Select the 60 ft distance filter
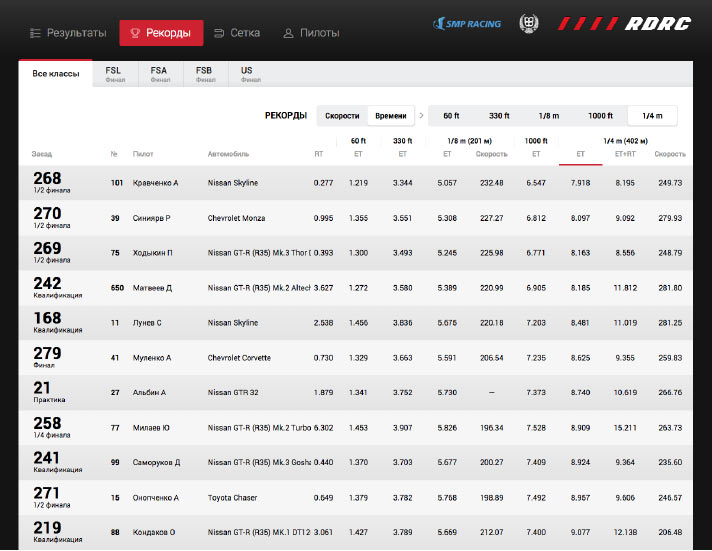 coord(452,116)
